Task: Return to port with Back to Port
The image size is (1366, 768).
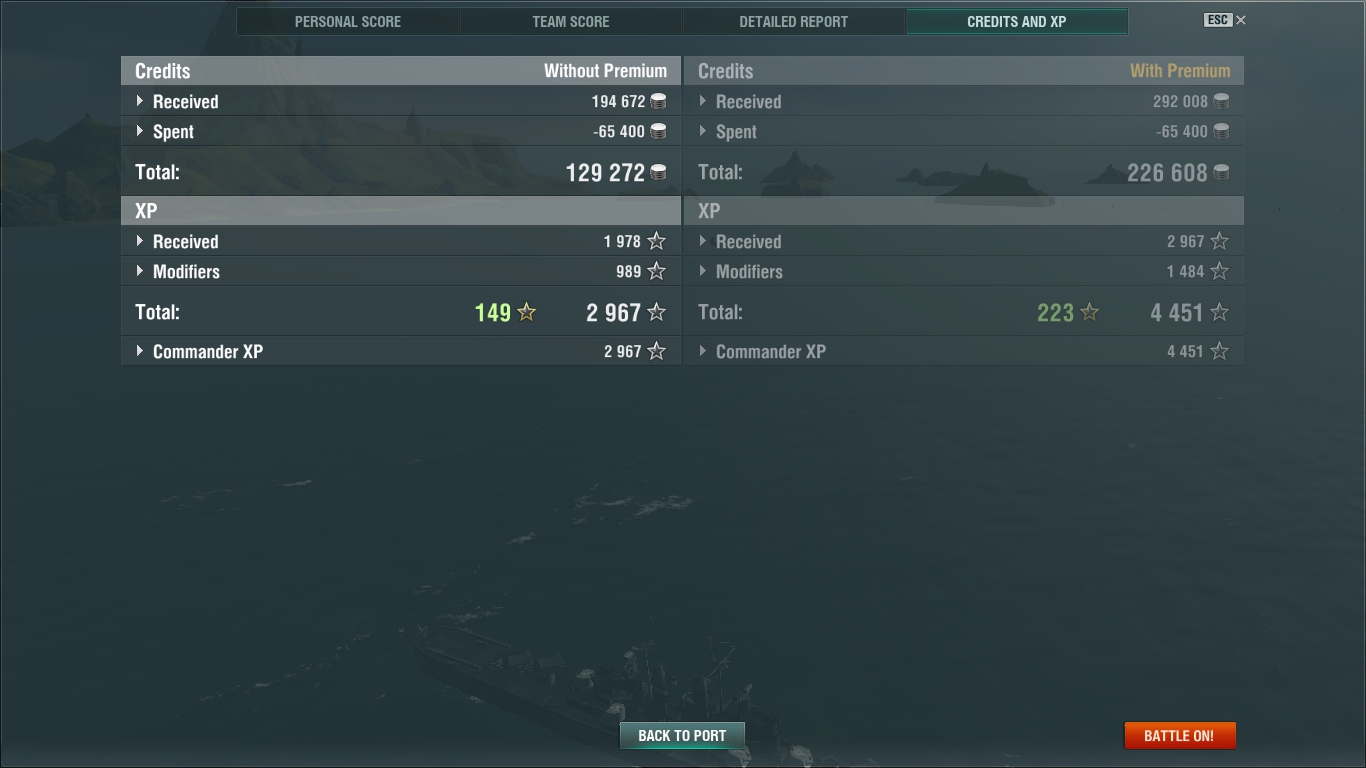Action: coord(682,735)
